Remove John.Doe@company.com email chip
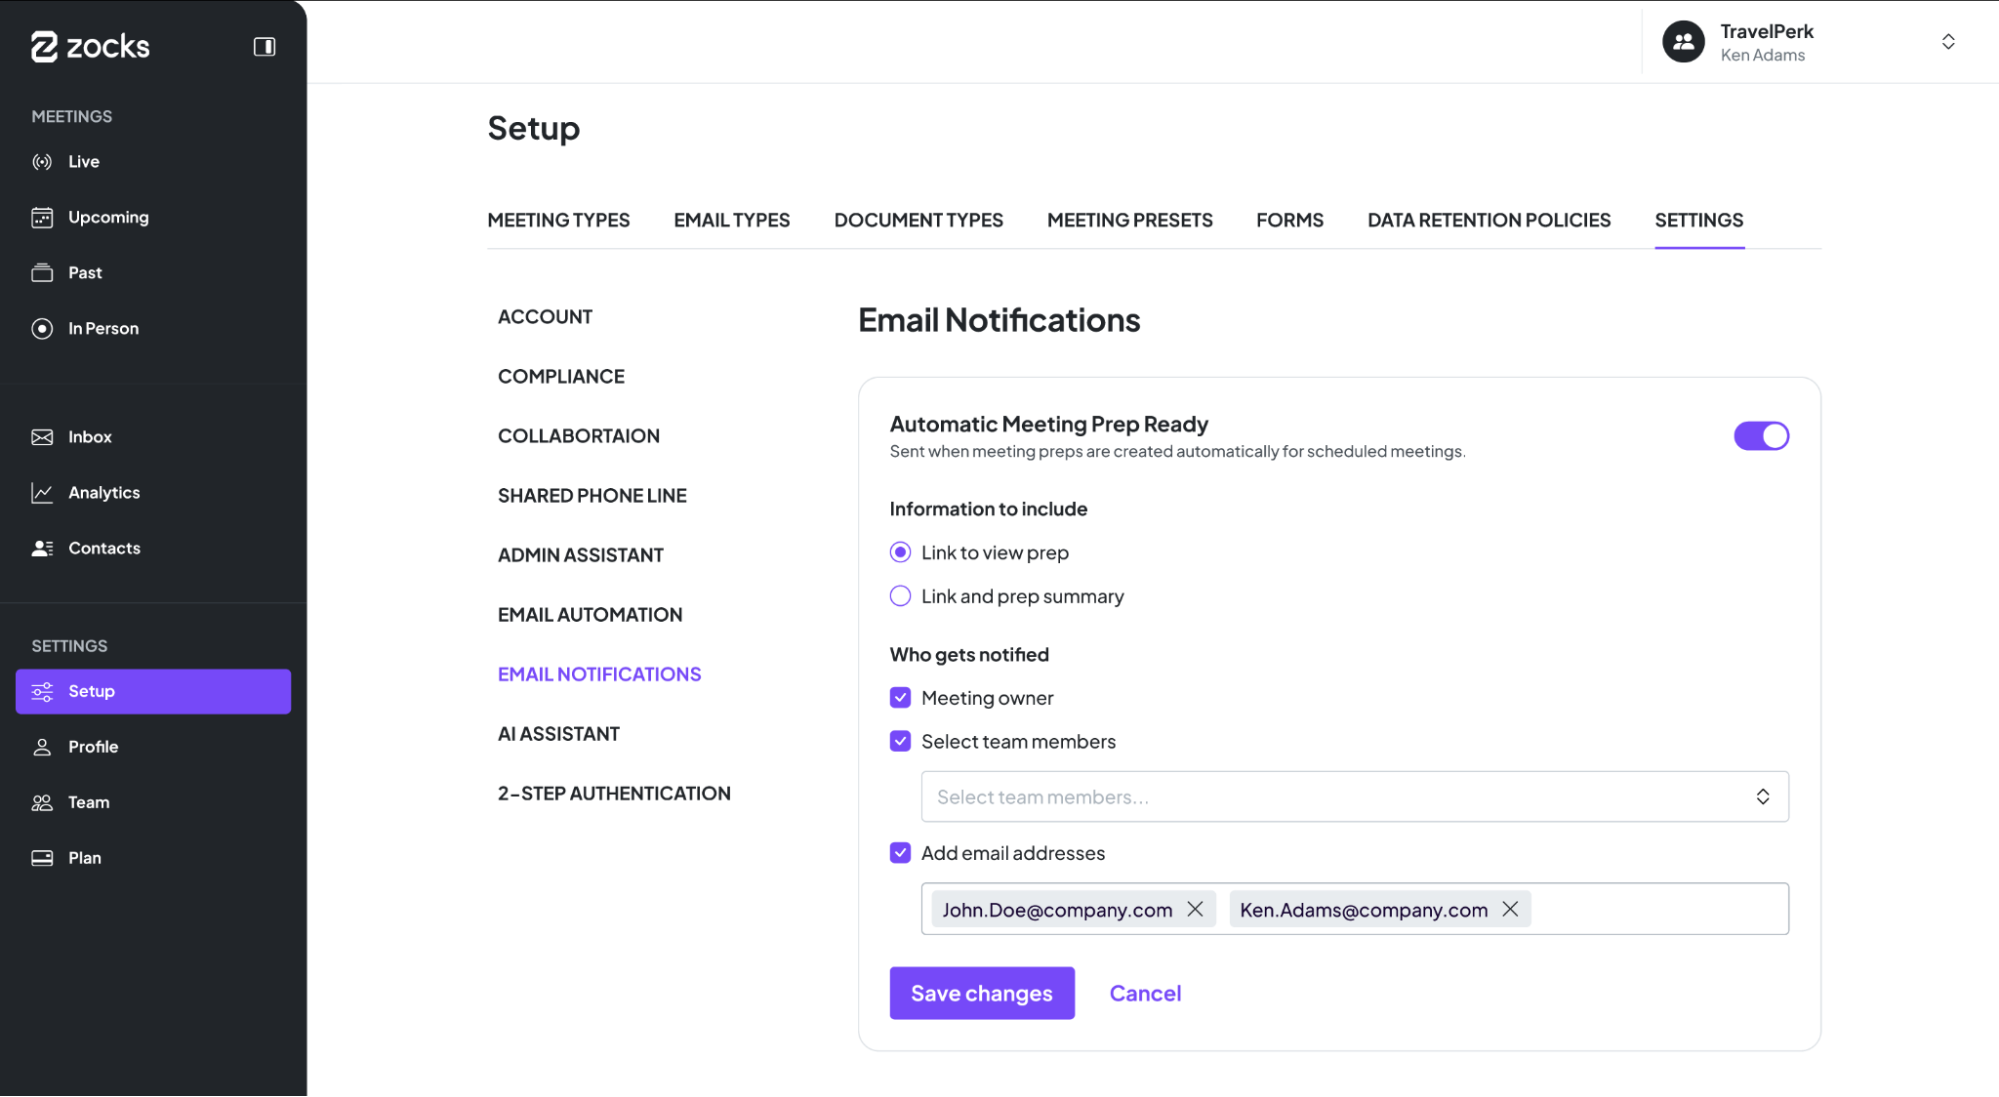Image resolution: width=1999 pixels, height=1097 pixels. point(1195,909)
